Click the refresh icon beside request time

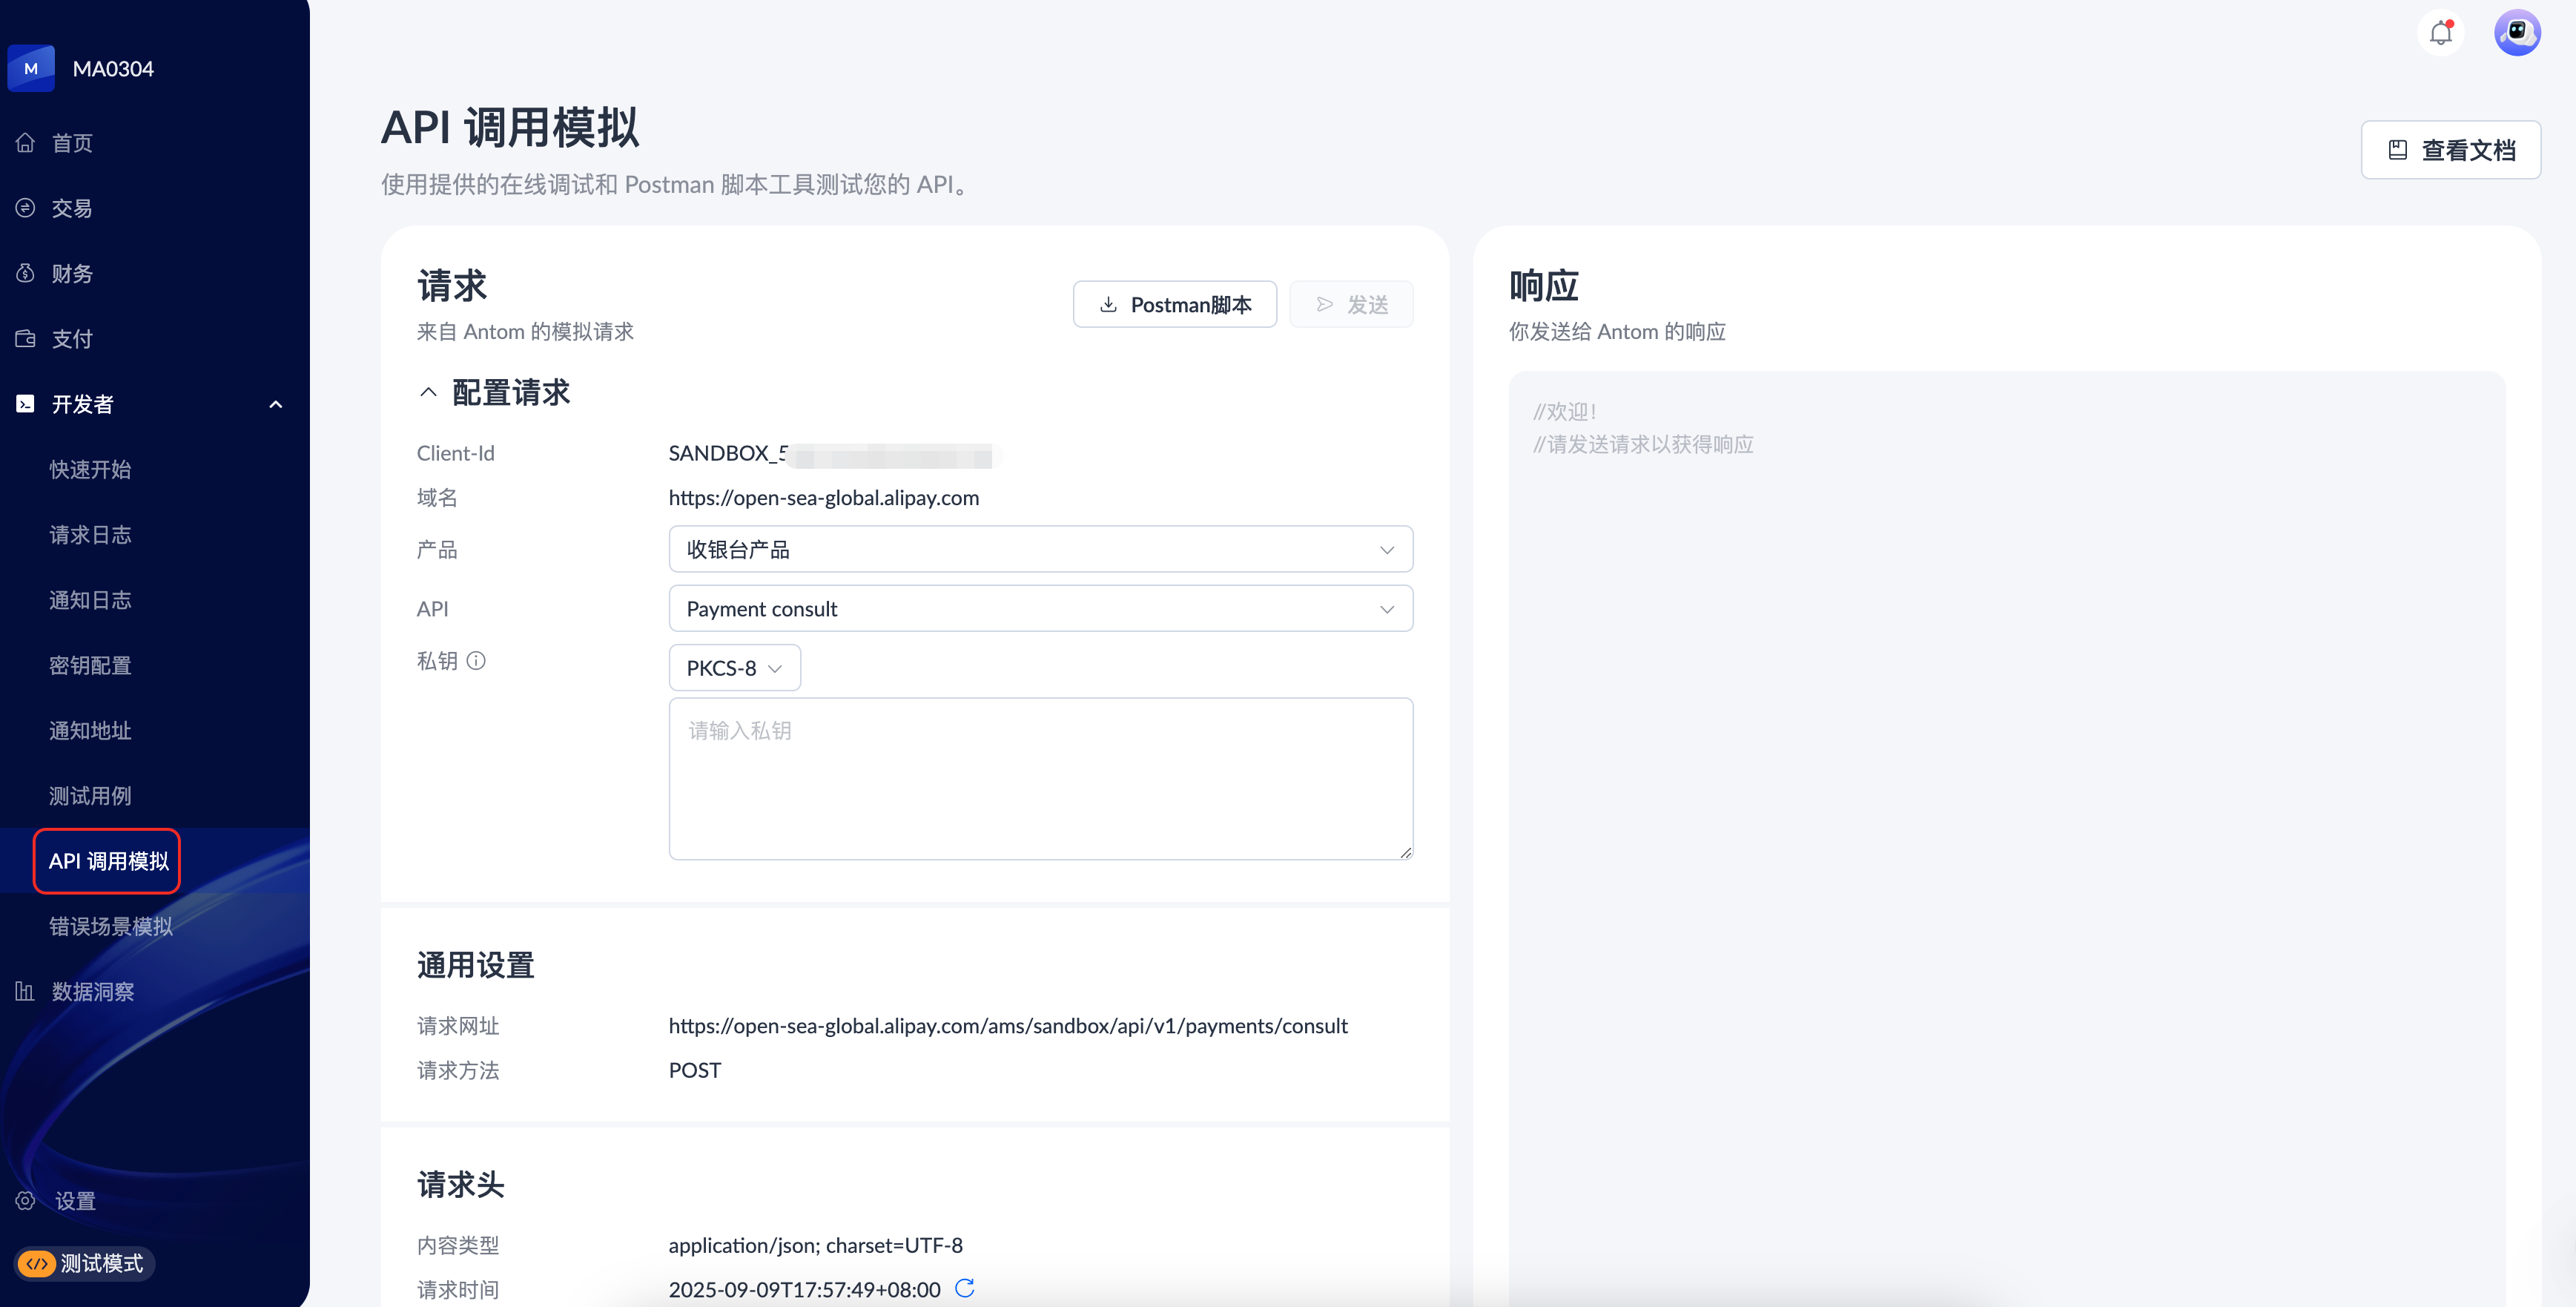965,1288
